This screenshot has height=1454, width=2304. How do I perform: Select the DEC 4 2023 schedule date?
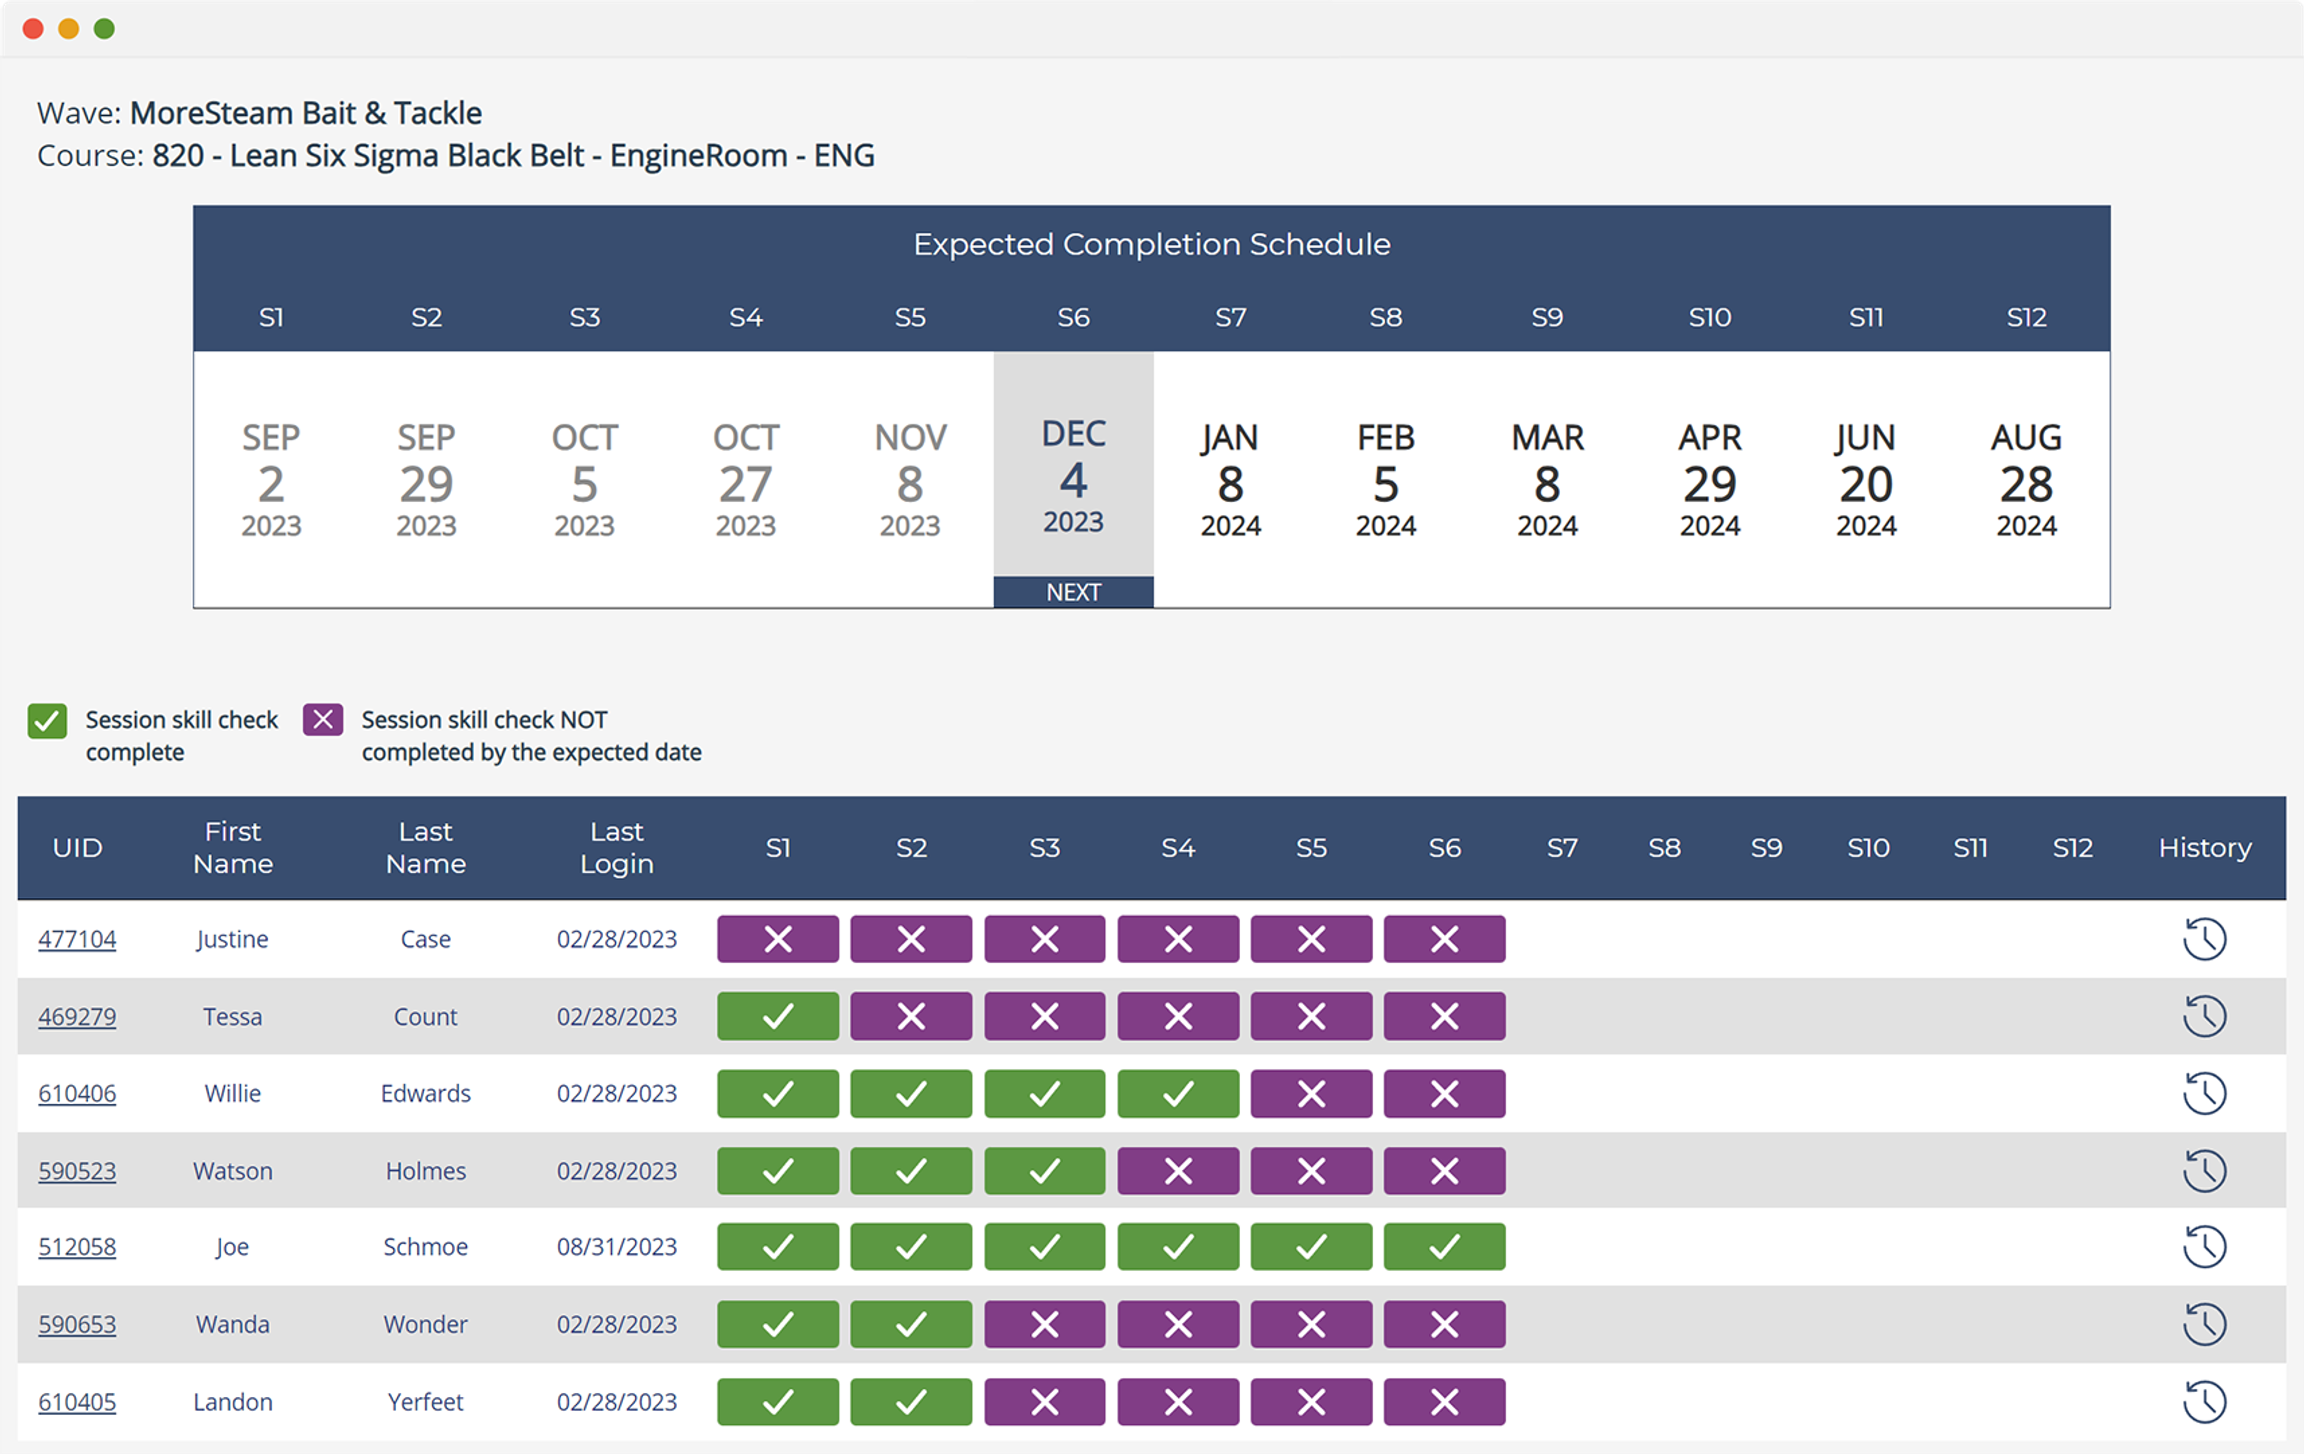[x=1073, y=477]
